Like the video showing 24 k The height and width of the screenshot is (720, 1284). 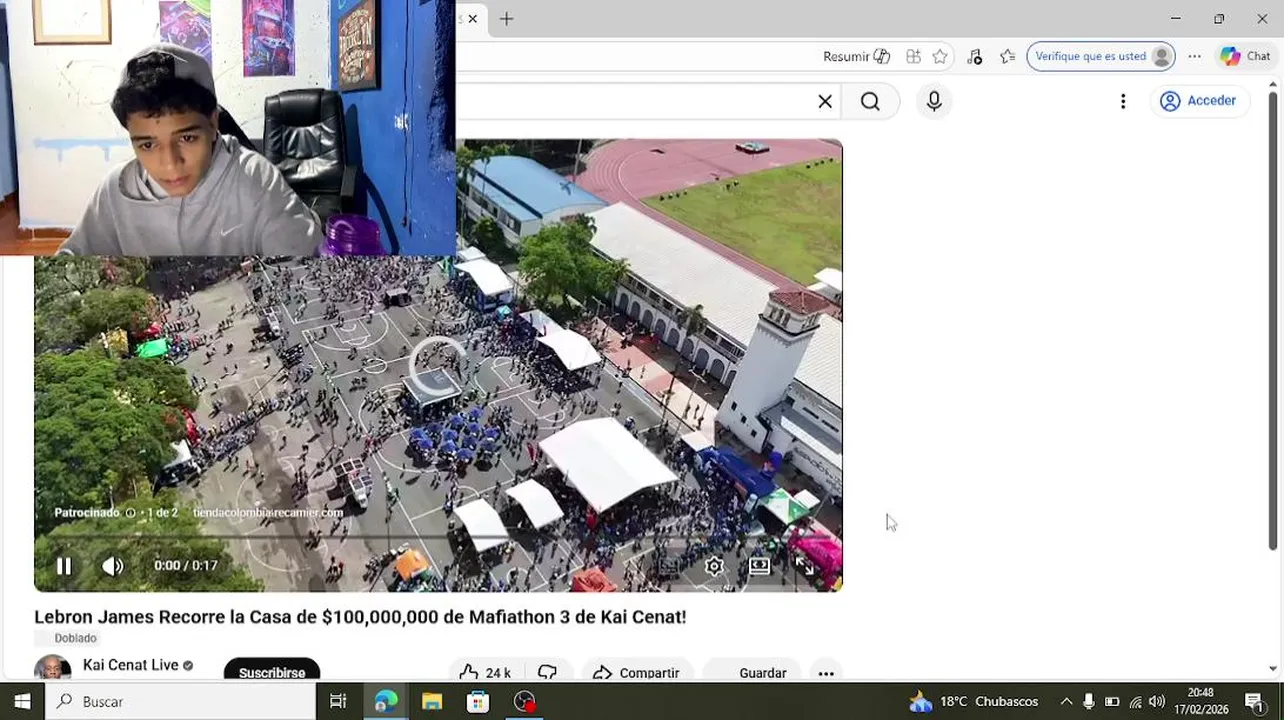(486, 672)
